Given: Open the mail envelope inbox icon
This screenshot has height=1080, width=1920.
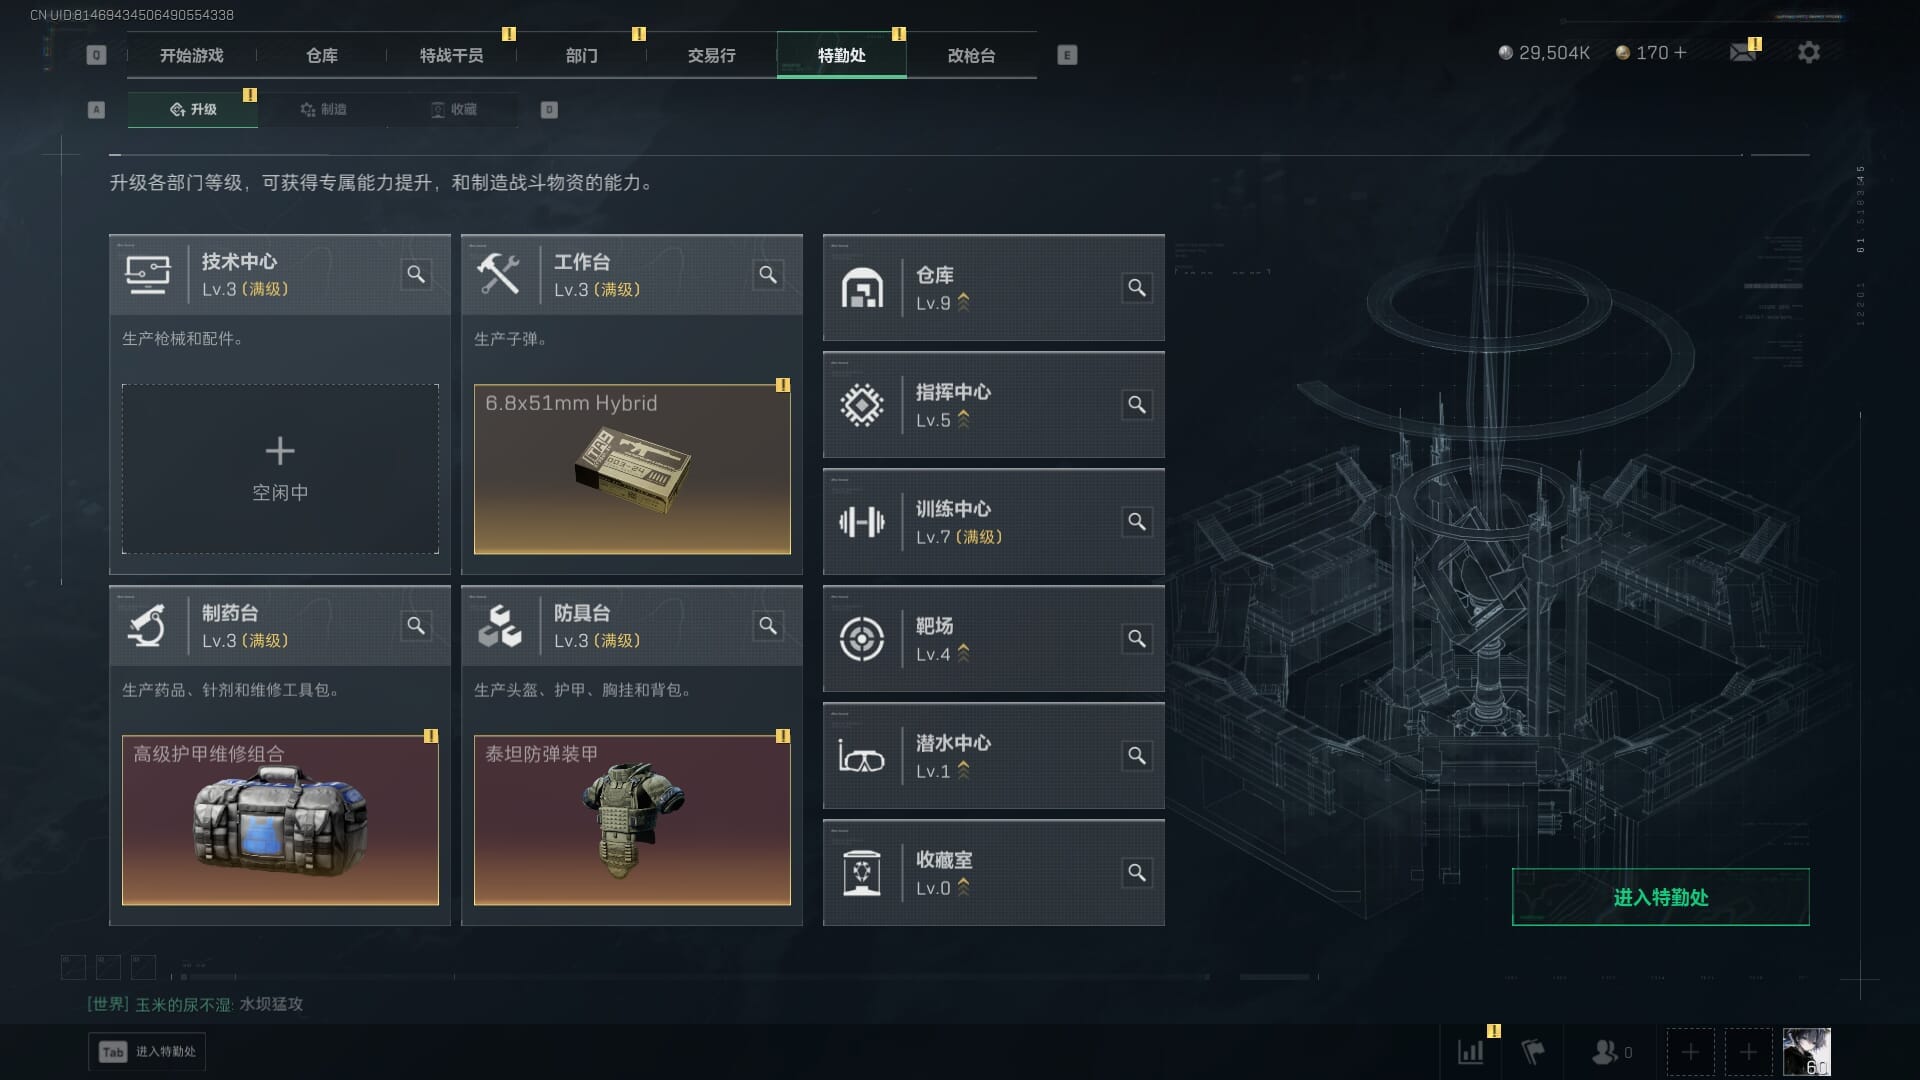Looking at the screenshot, I should point(1743,52).
